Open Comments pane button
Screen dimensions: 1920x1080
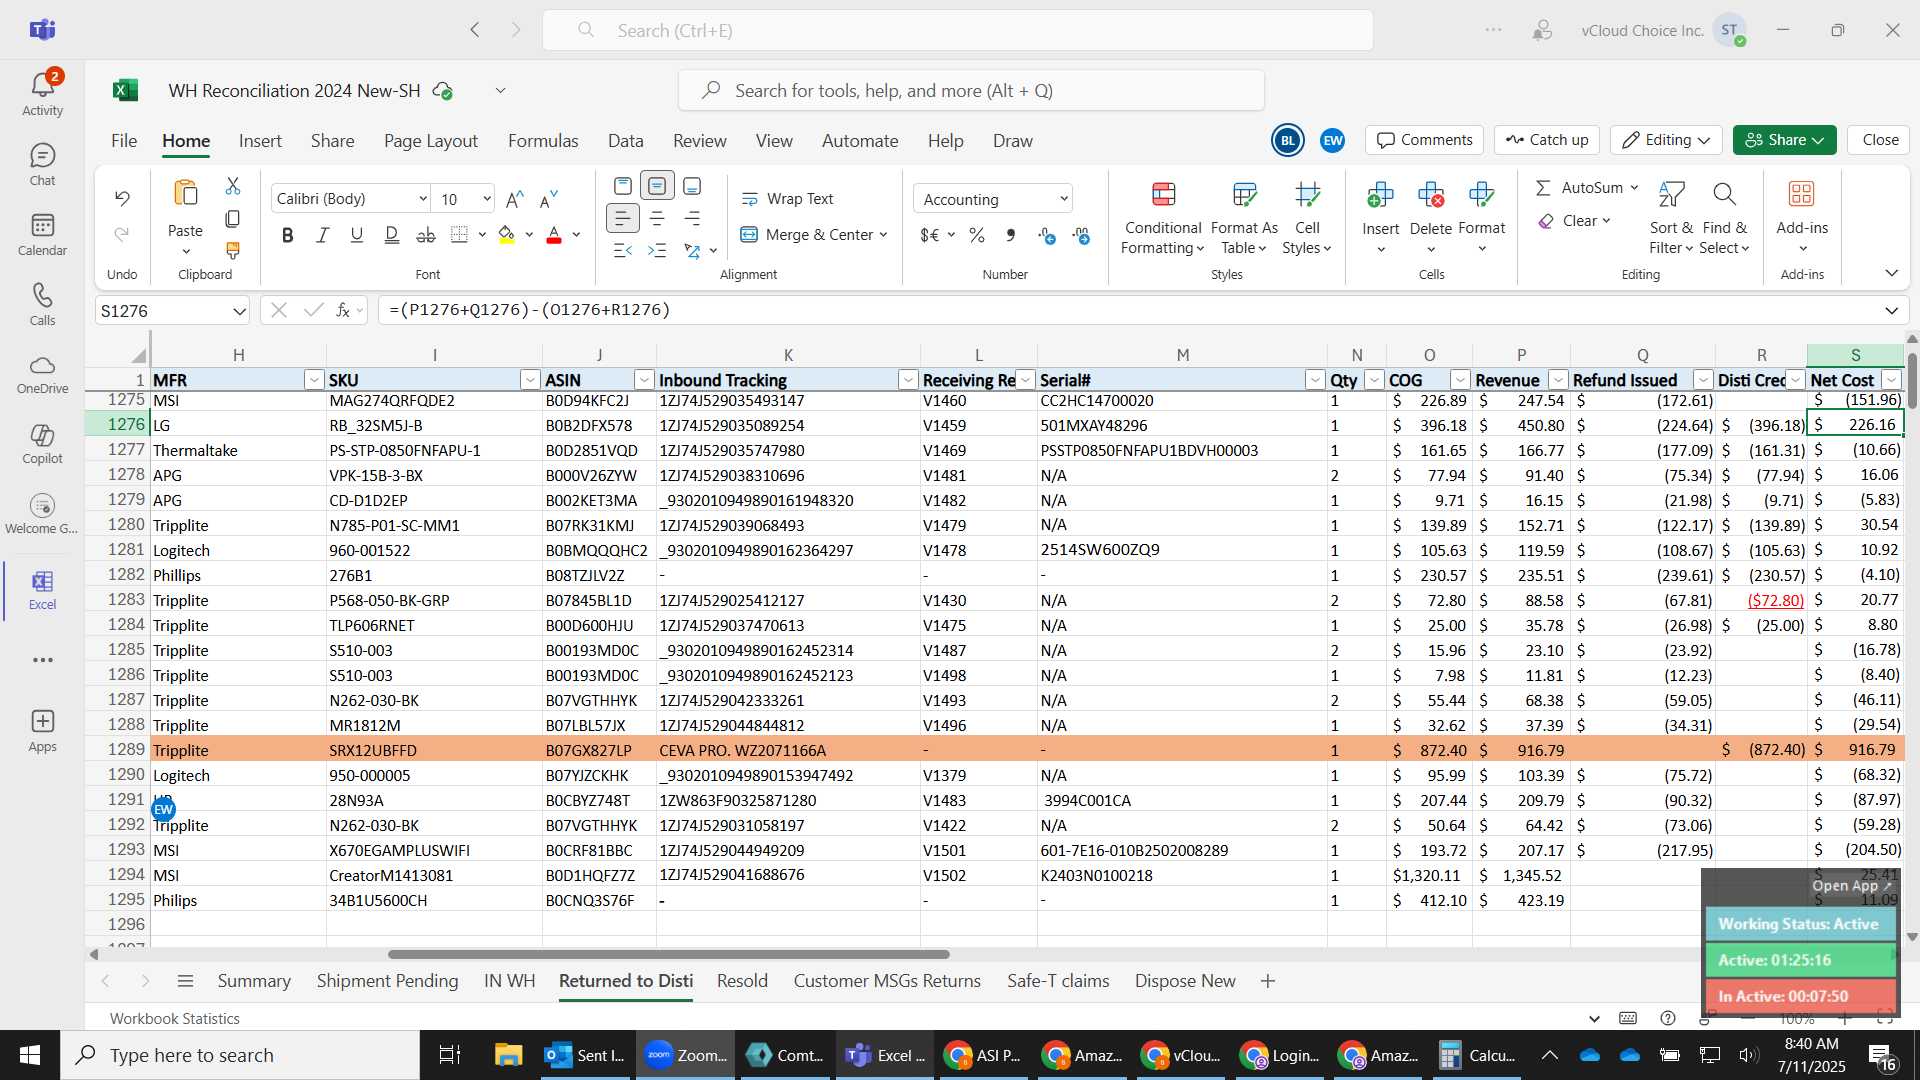1425,140
